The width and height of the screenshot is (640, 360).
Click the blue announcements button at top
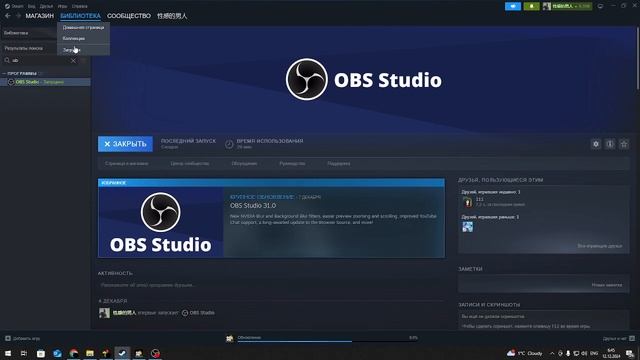pyautogui.click(x=513, y=6)
